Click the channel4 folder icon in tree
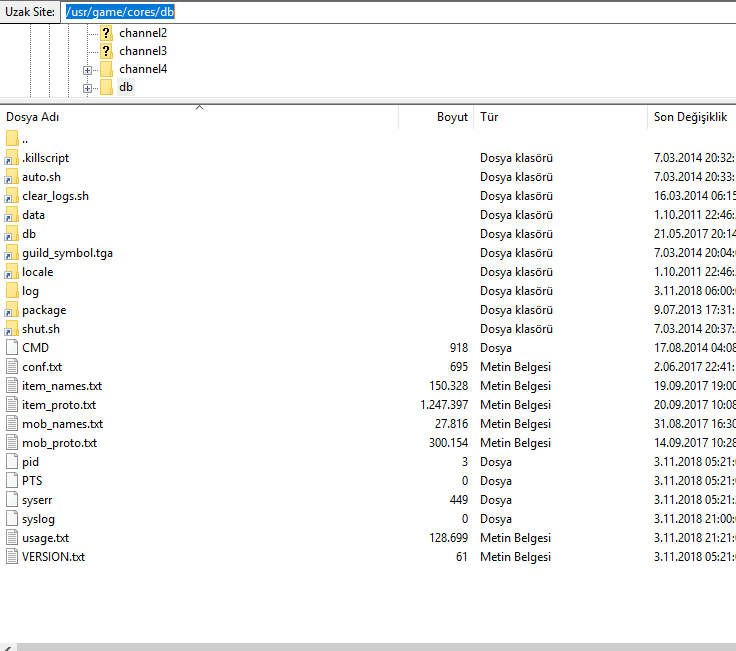Viewport: 736px width, 651px height. tap(107, 69)
